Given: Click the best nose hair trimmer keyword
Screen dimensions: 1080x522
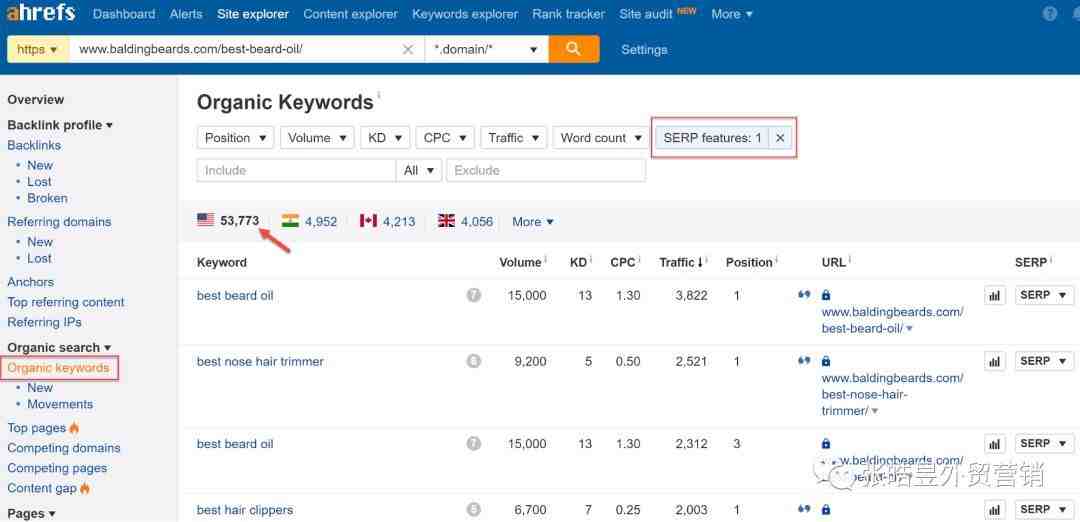Looking at the screenshot, I should [260, 362].
